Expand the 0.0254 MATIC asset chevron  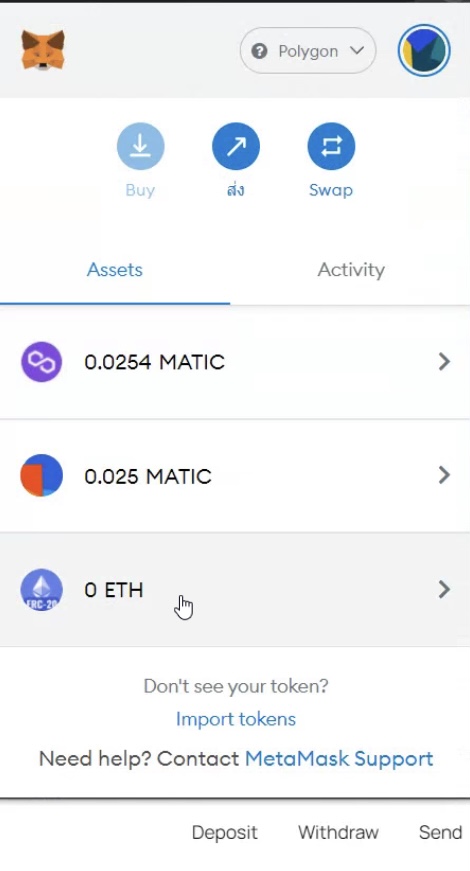click(444, 362)
